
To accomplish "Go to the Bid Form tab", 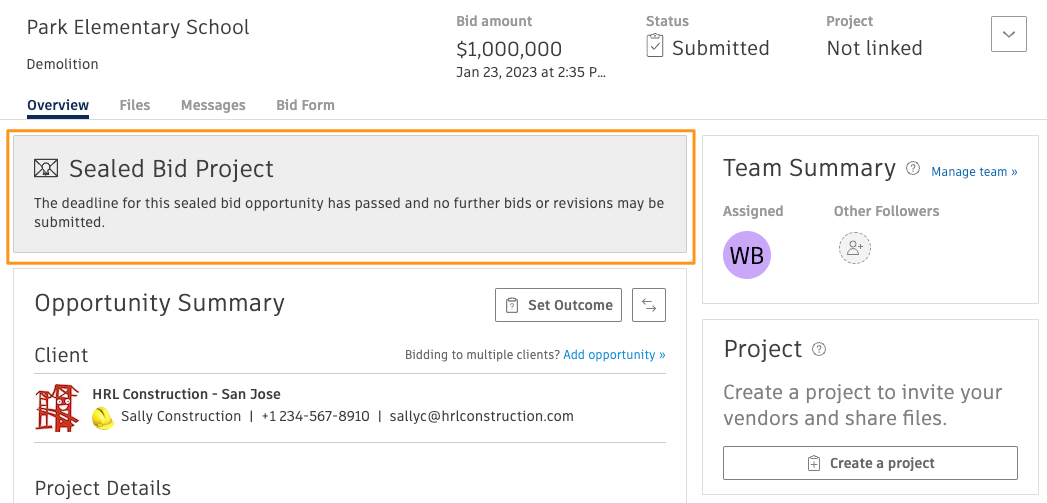I will (x=305, y=105).
